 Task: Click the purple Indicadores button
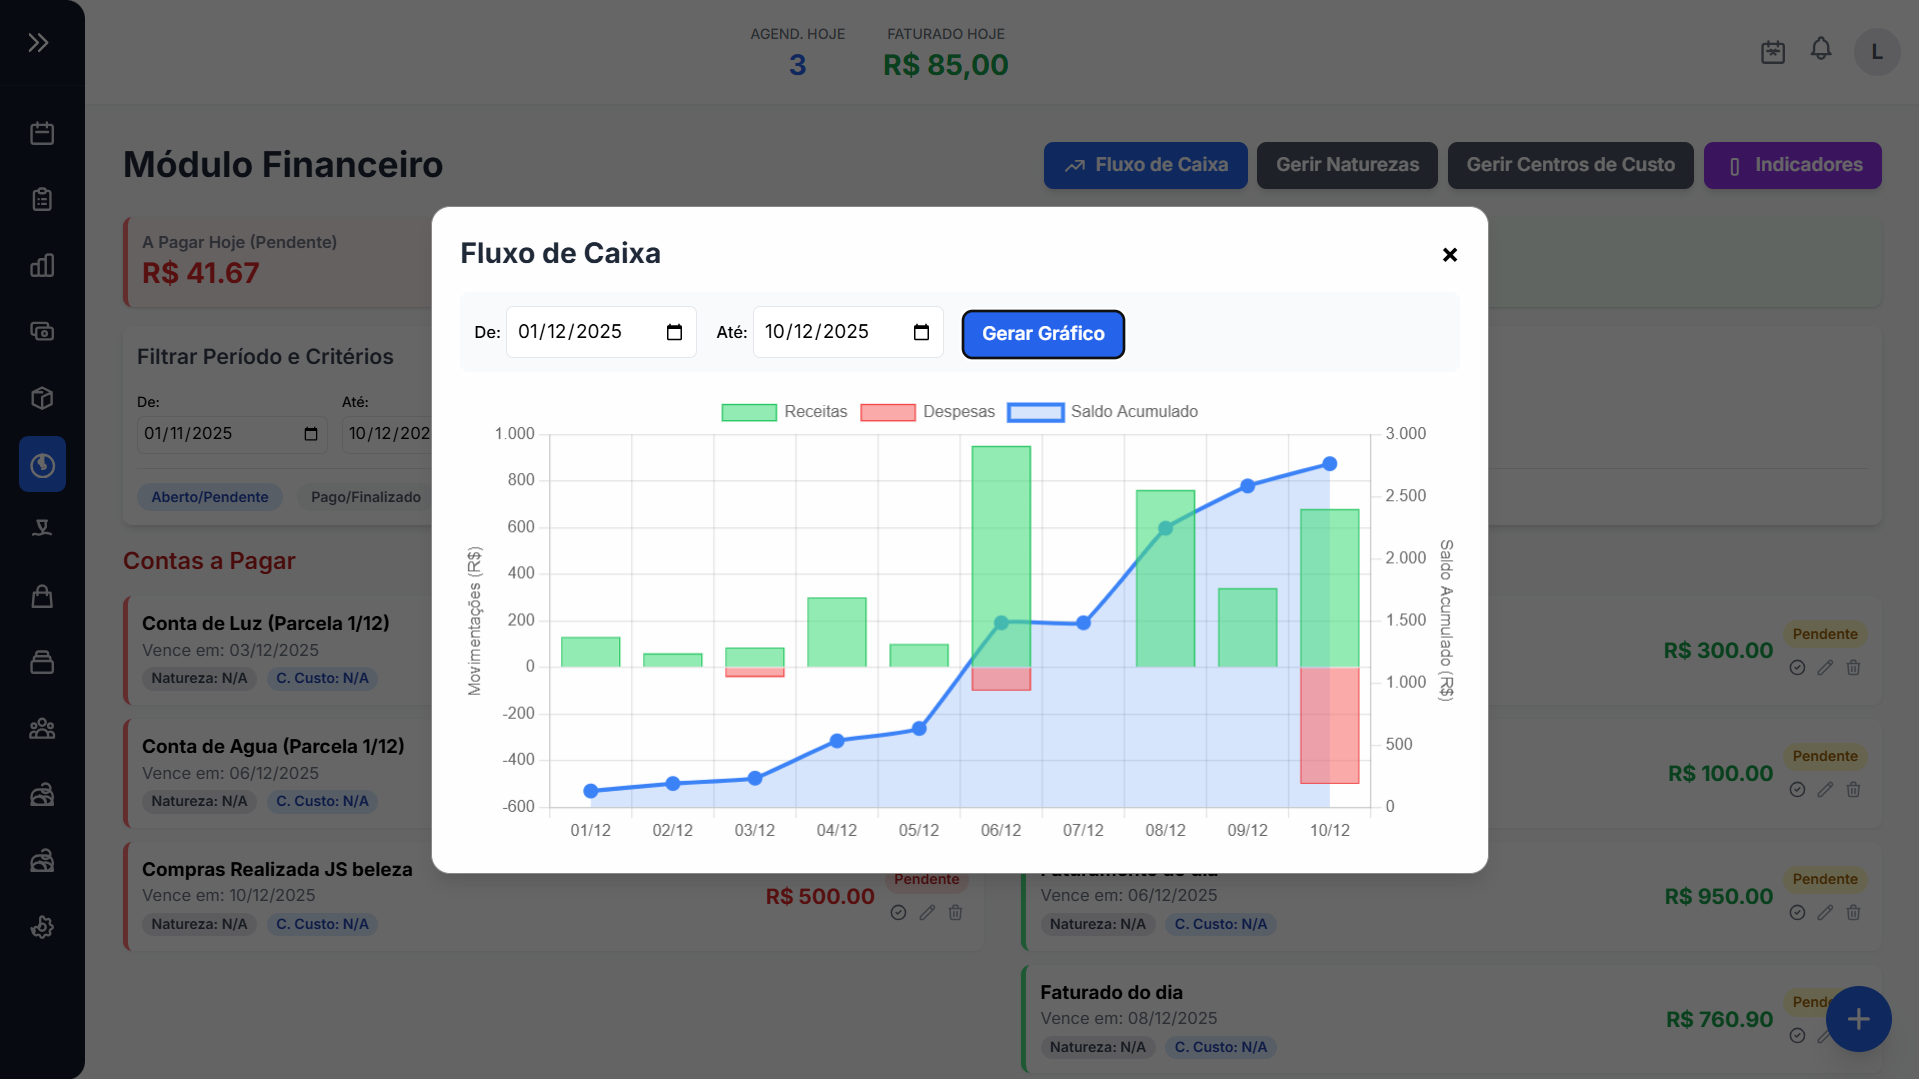1792,165
